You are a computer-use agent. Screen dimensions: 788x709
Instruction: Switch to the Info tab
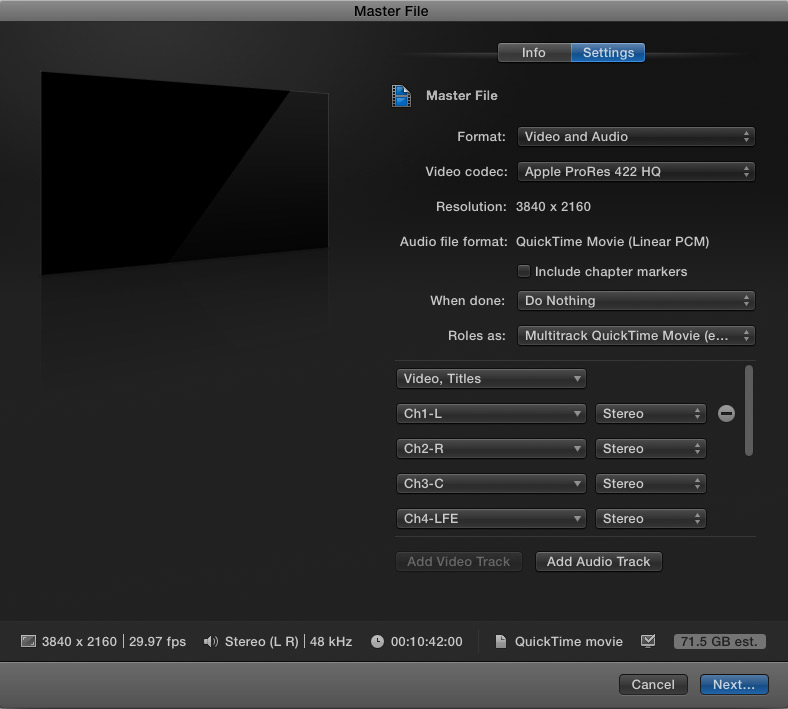534,53
